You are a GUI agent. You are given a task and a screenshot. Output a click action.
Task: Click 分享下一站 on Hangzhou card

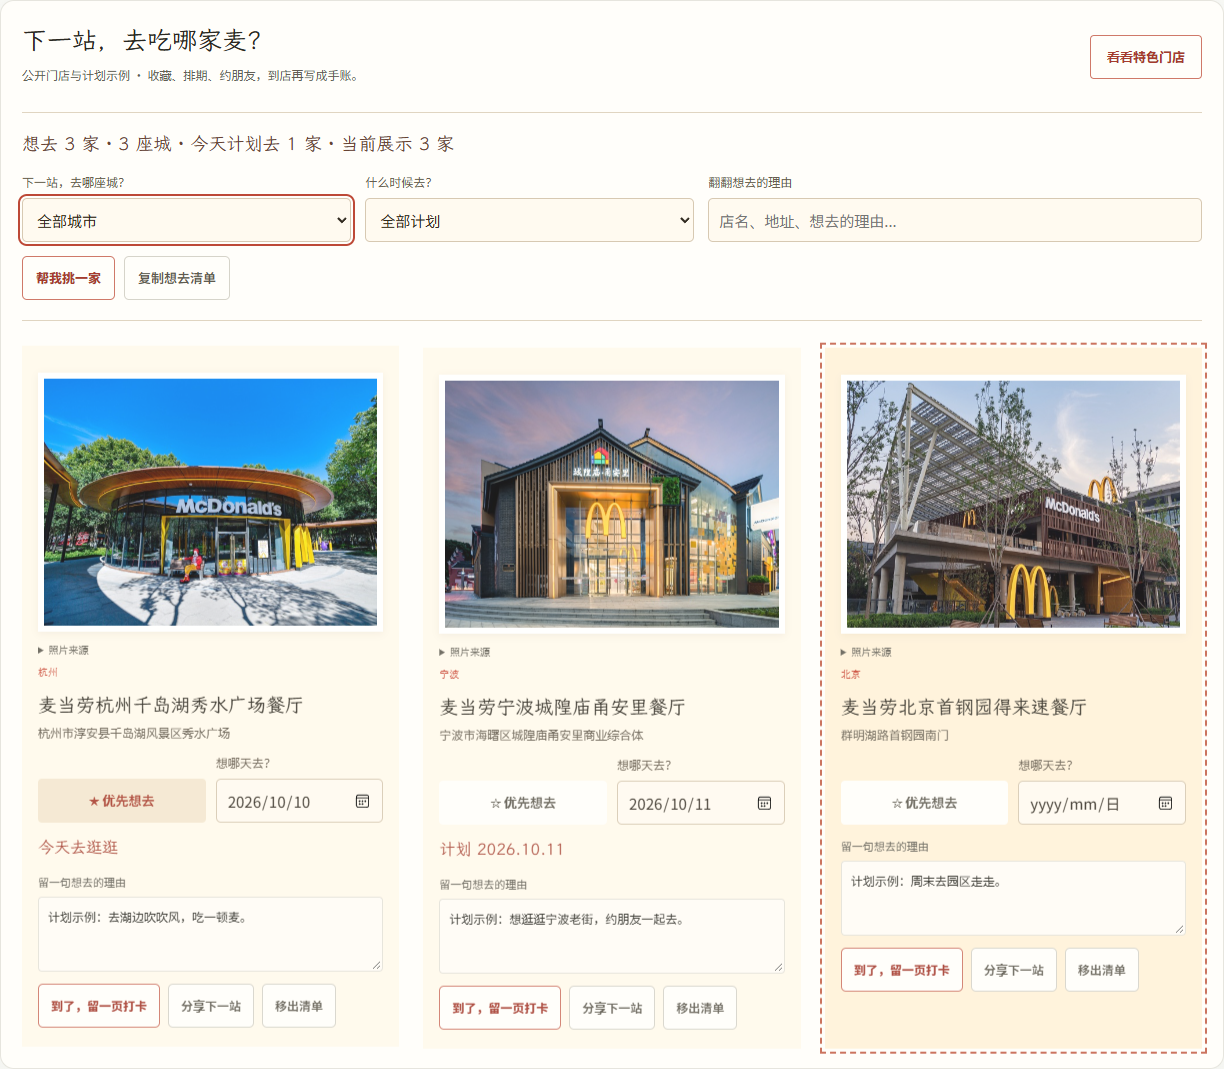pos(211,1006)
